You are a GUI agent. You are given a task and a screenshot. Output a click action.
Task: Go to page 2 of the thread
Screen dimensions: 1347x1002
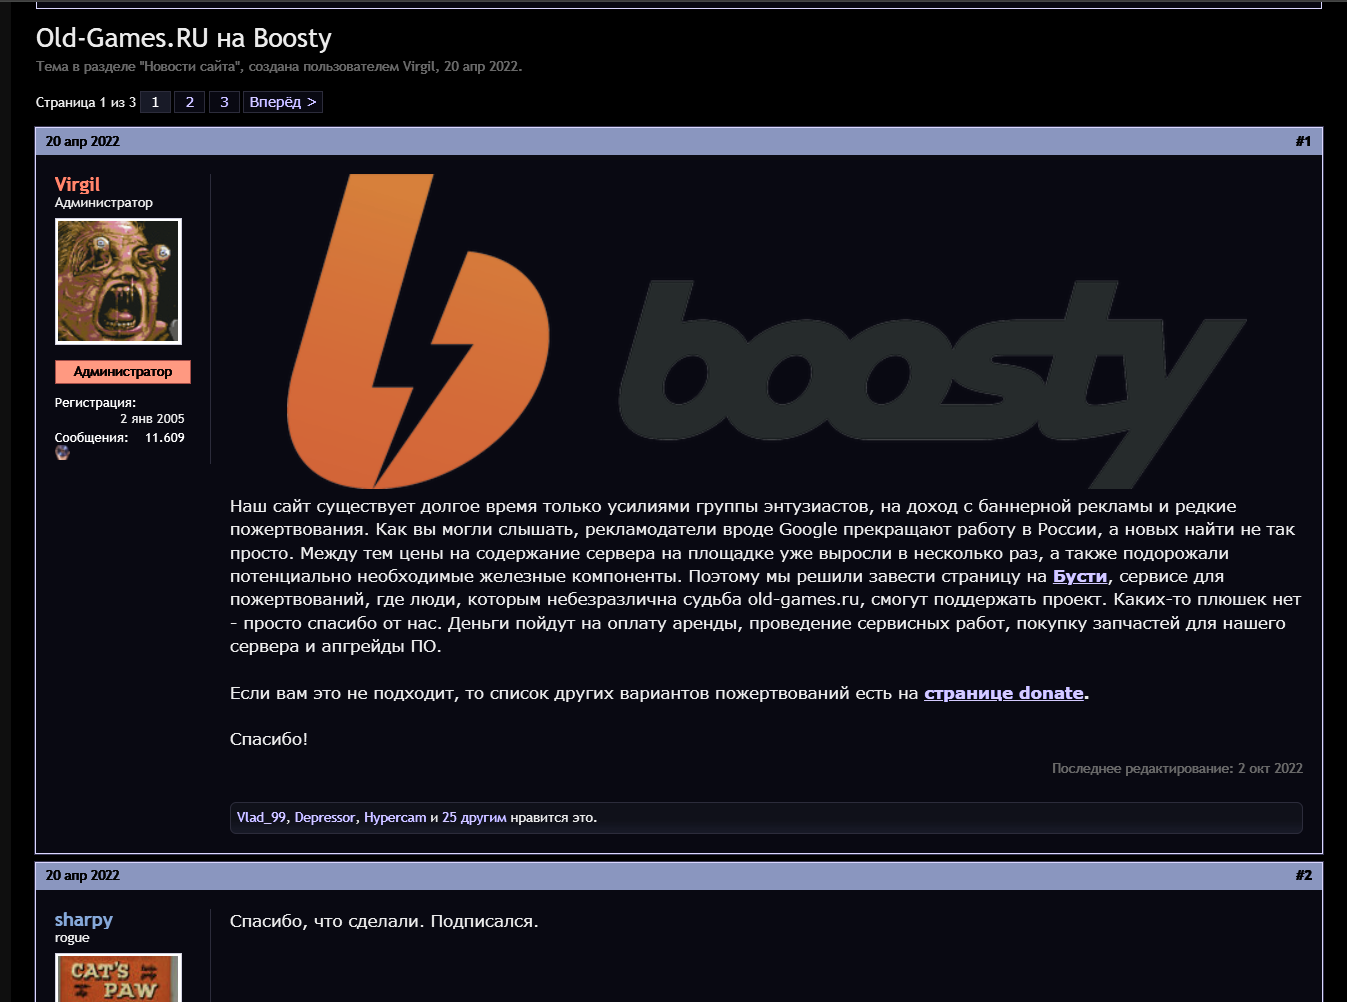(190, 102)
